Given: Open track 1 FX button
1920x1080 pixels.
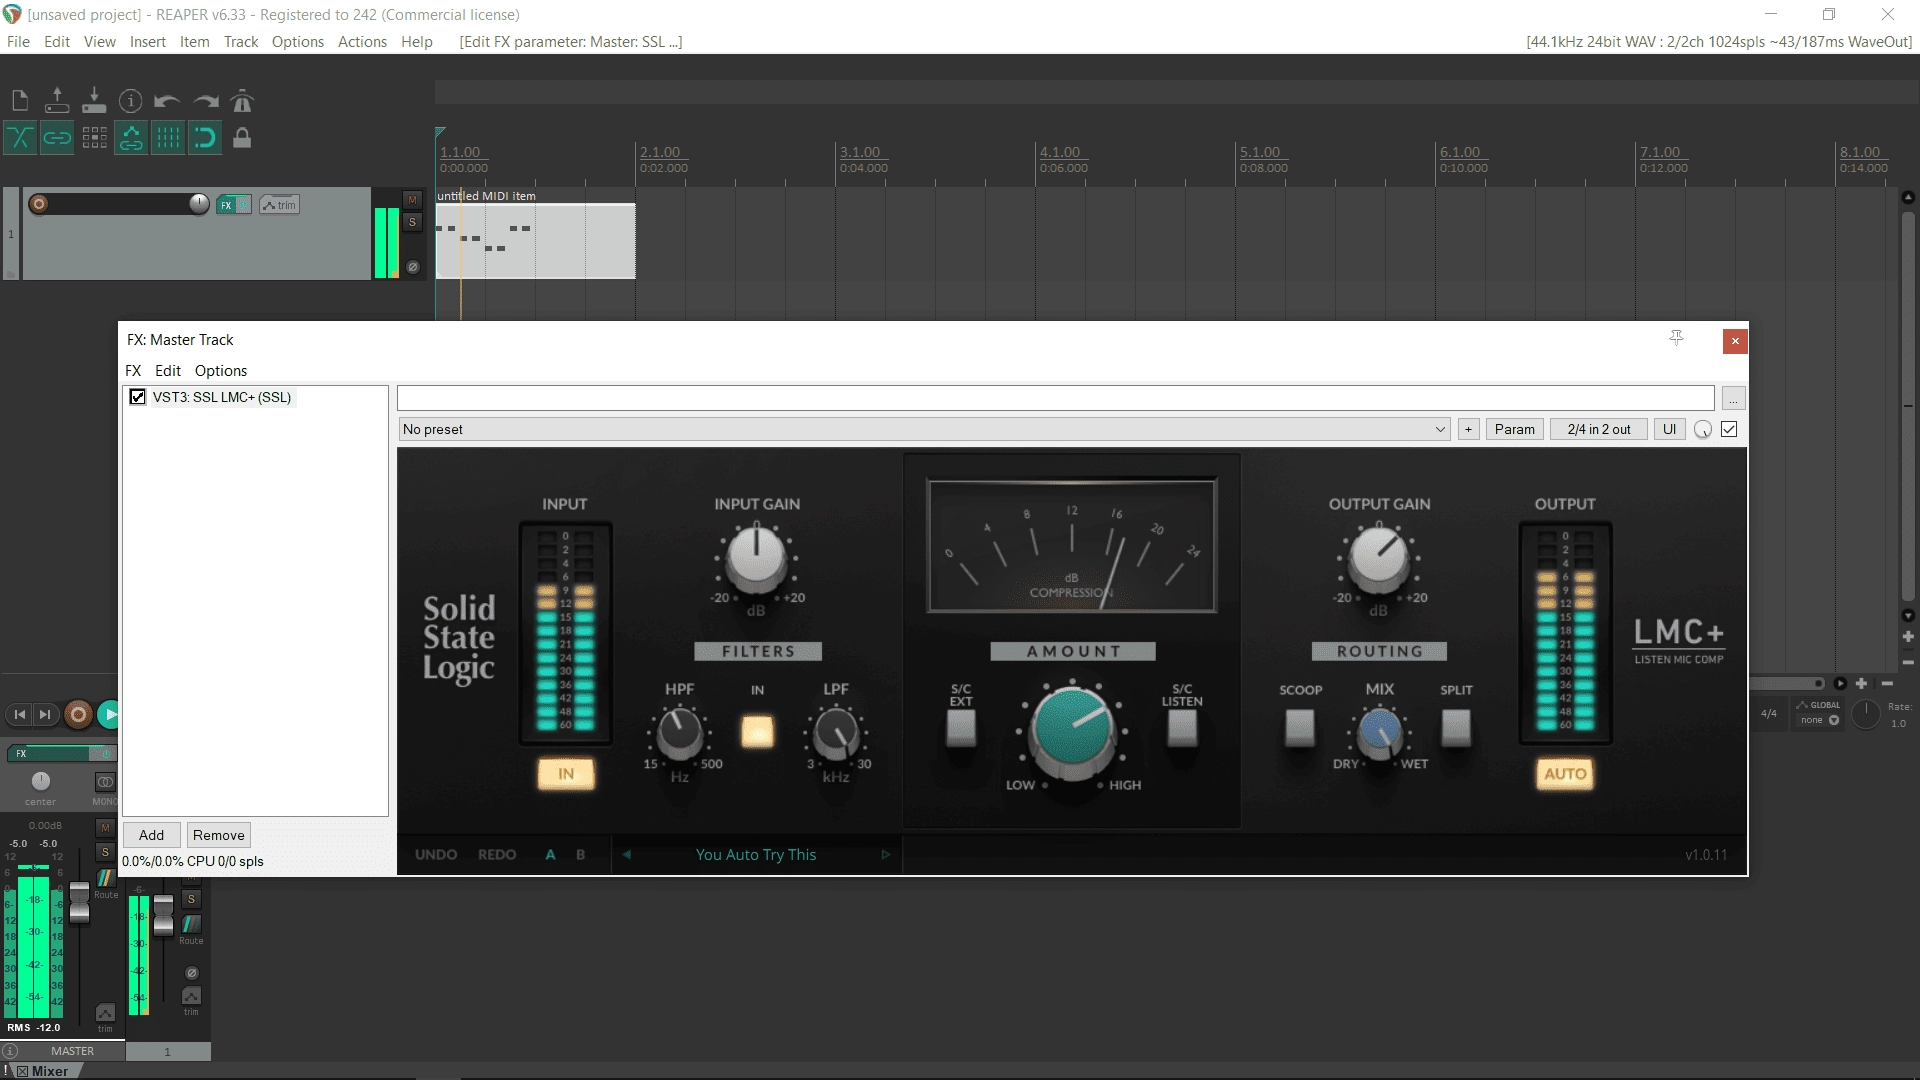Looking at the screenshot, I should [x=227, y=205].
